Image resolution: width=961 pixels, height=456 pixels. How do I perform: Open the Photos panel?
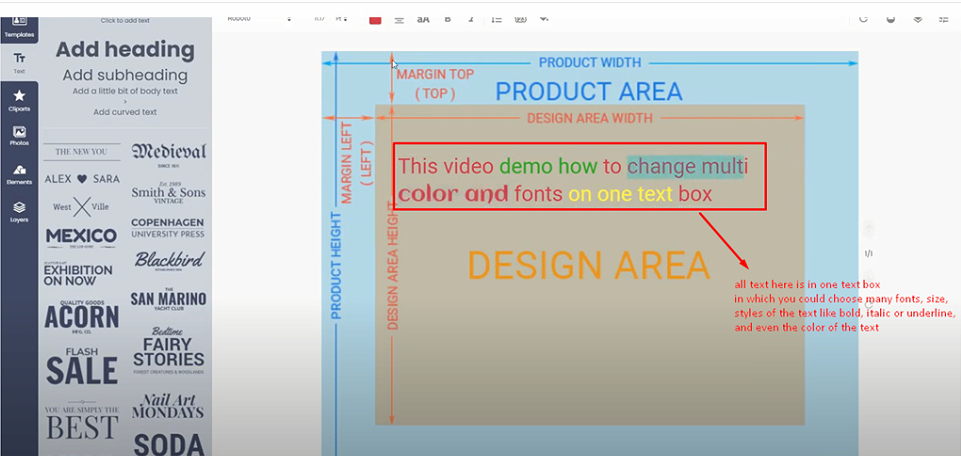point(19,136)
